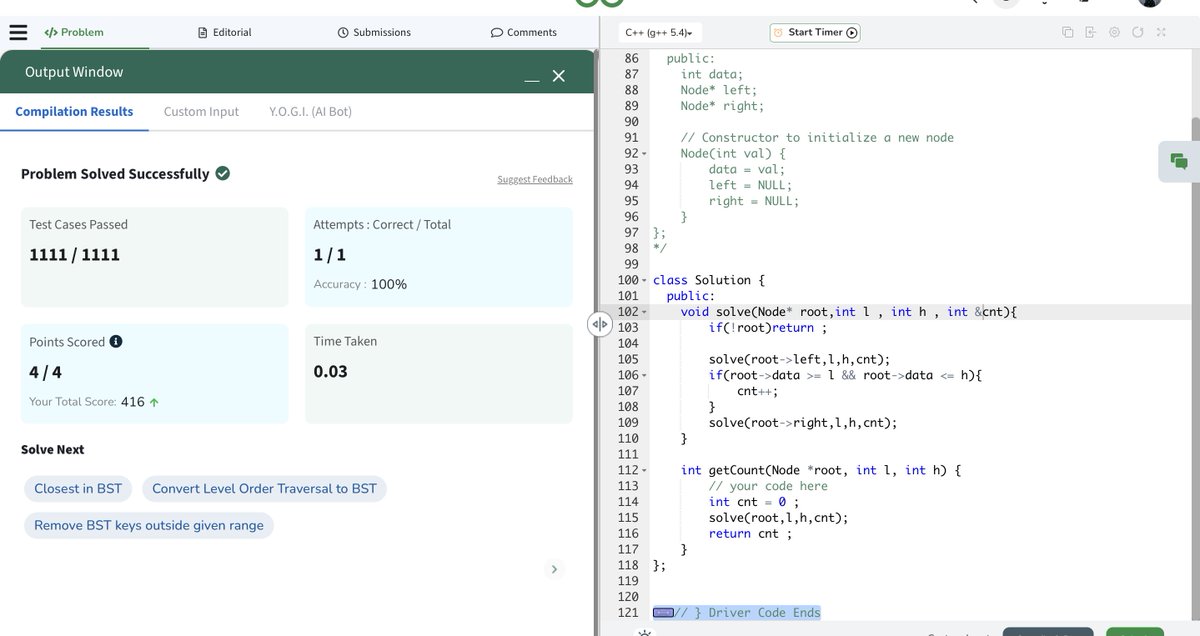
Task: Switch to Custom Input tab
Action: [201, 111]
